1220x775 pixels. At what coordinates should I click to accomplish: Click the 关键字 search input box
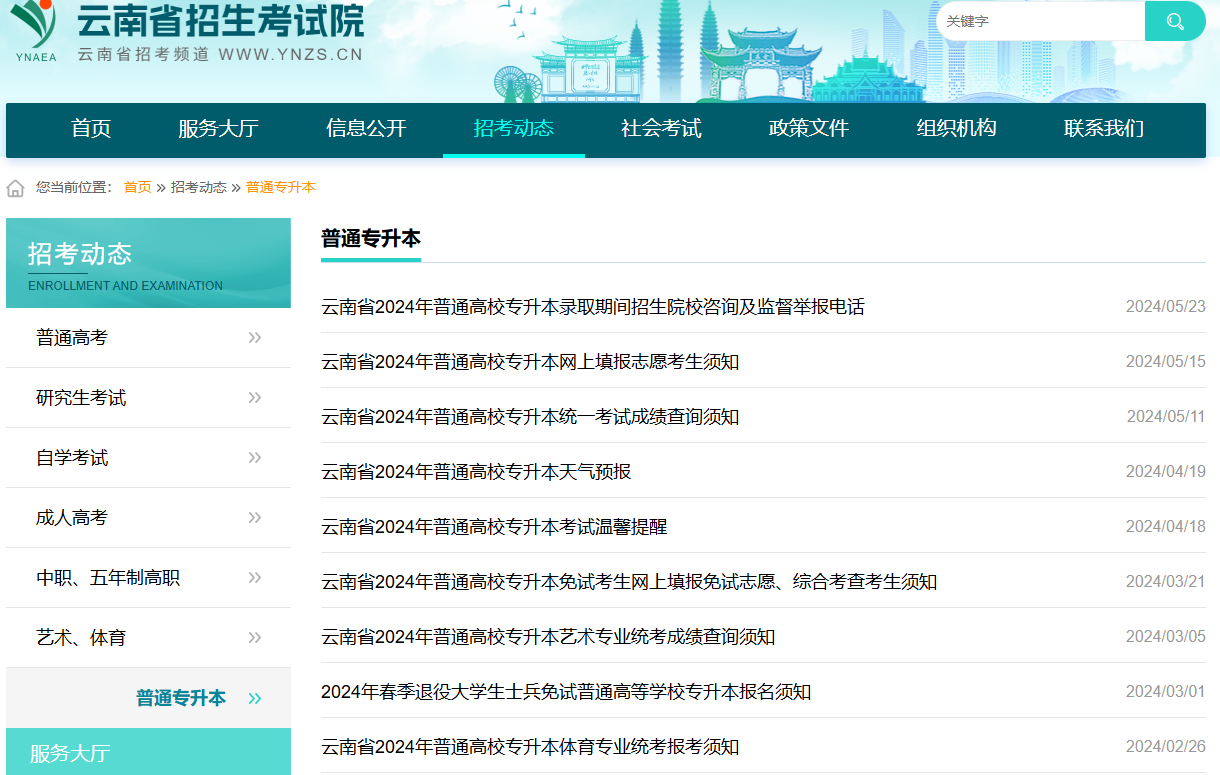pos(1040,20)
